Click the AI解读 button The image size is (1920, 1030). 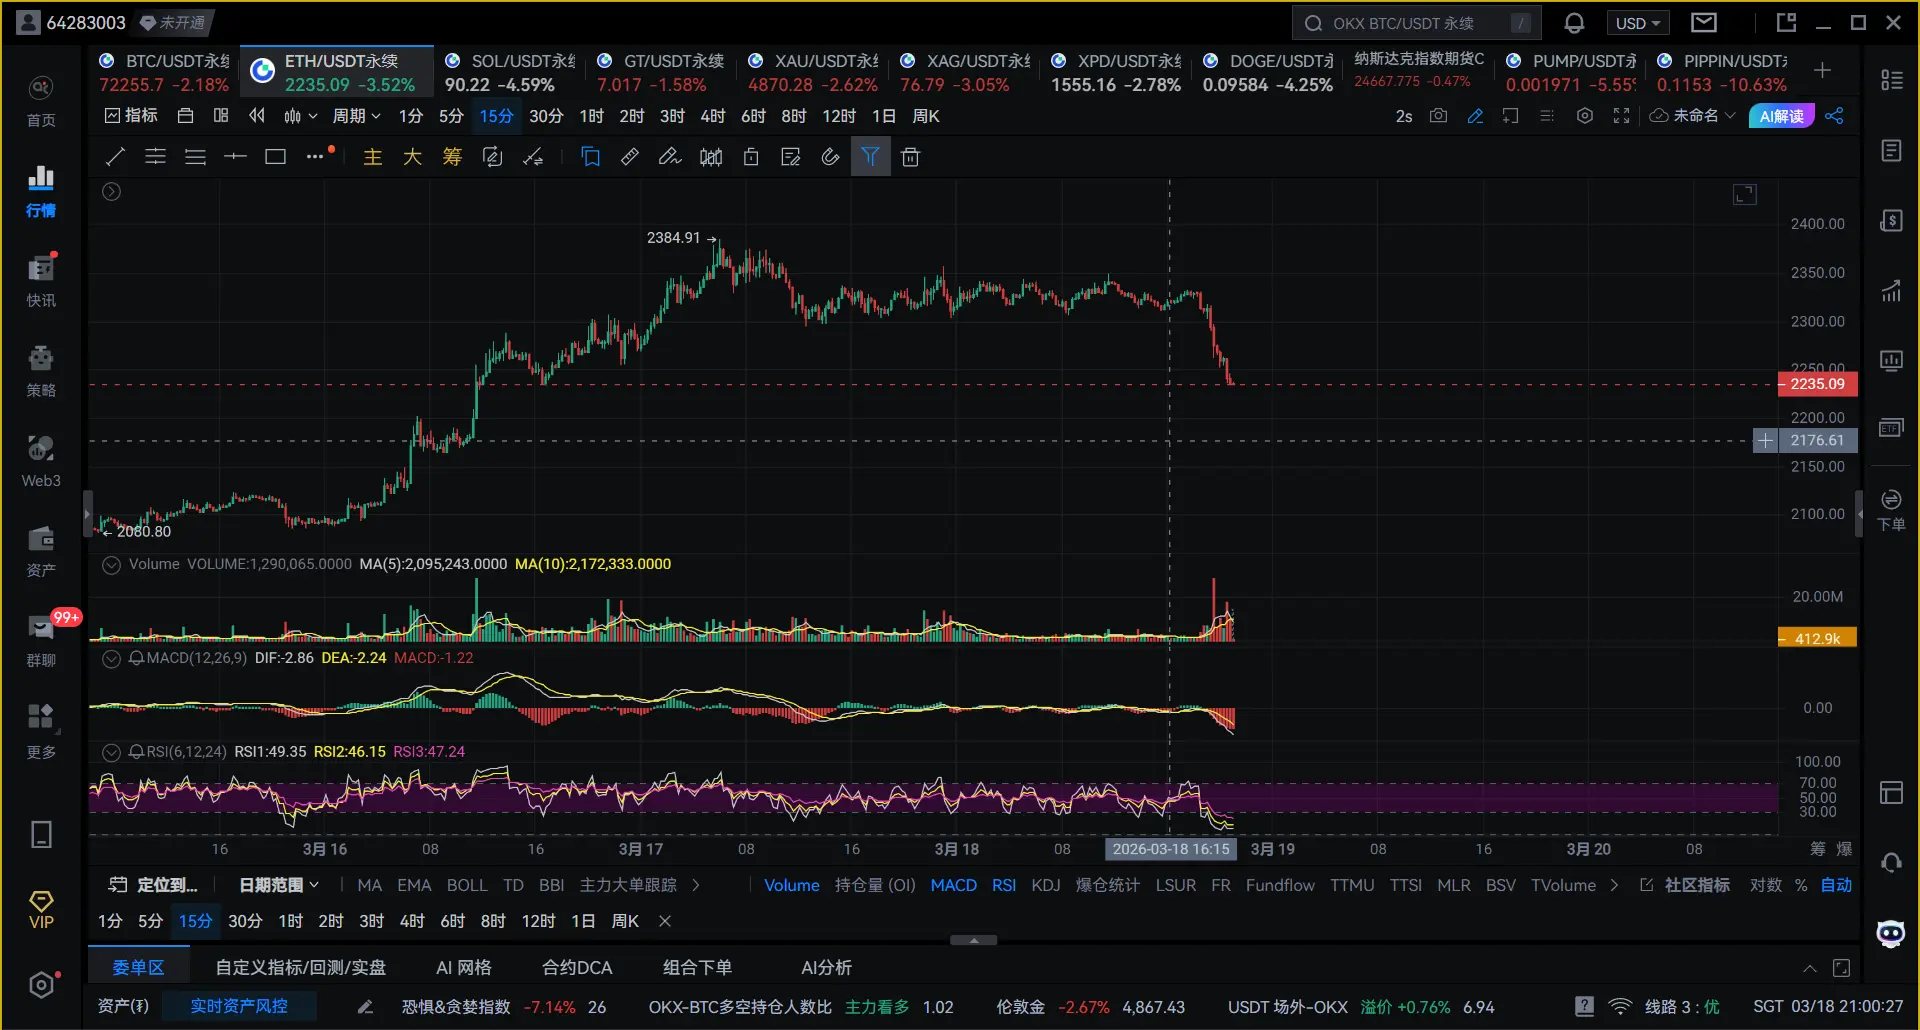[x=1781, y=116]
